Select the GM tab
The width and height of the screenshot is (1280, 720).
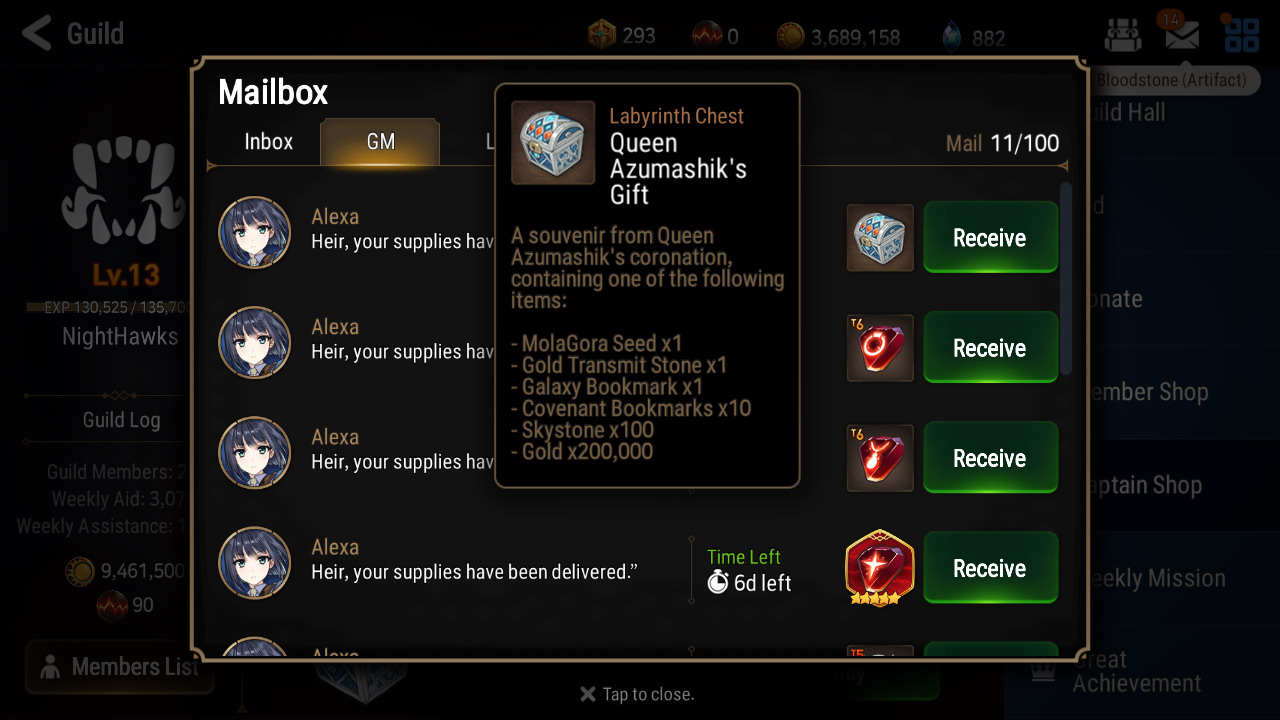[x=380, y=141]
